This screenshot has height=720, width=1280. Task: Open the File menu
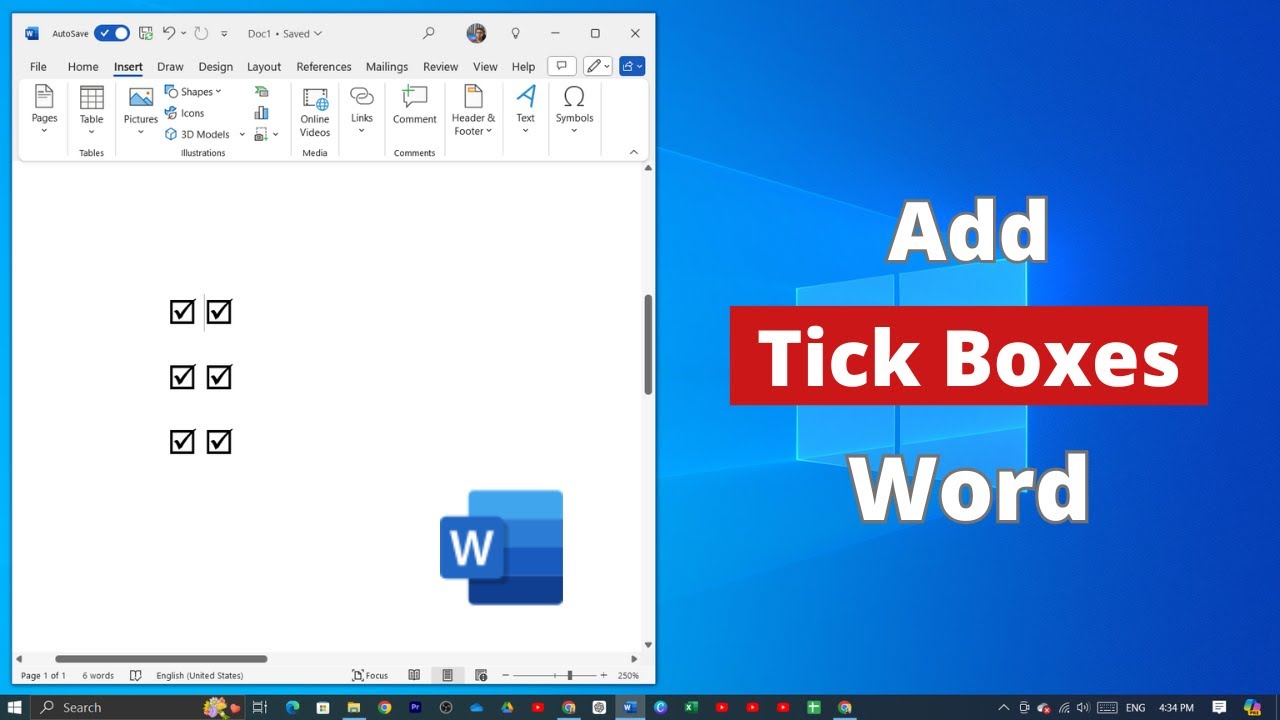(x=38, y=67)
